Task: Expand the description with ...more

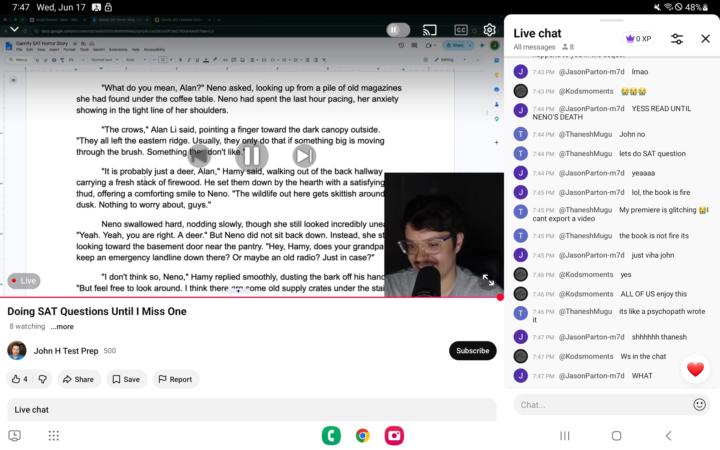Action: [x=62, y=326]
